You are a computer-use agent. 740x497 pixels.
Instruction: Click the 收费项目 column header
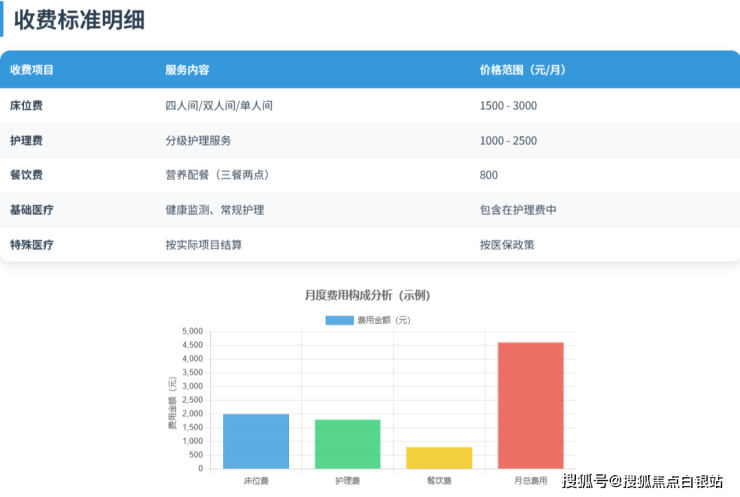coord(32,70)
